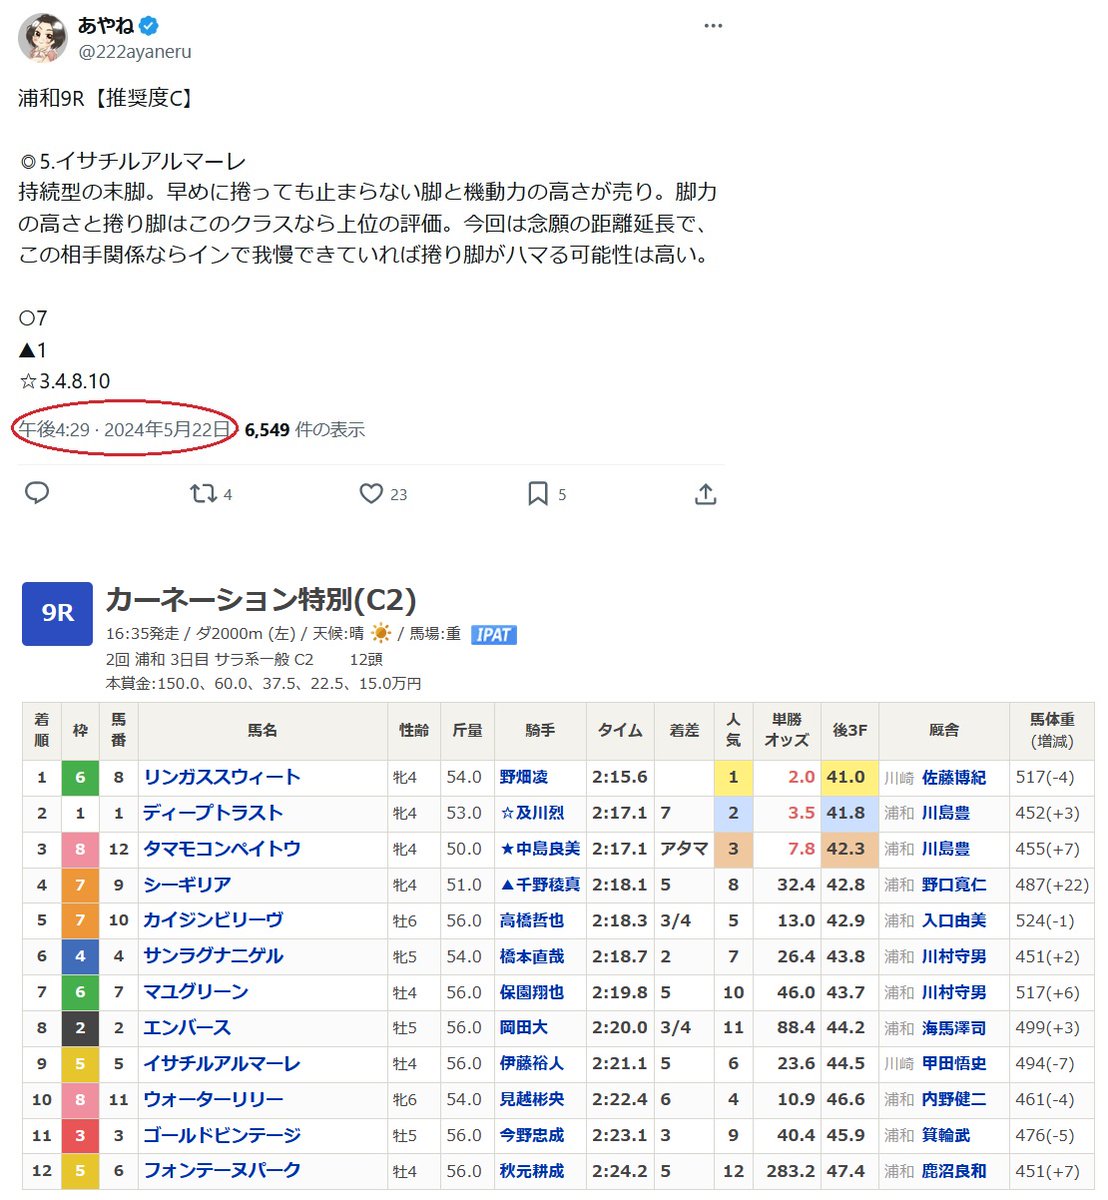Open horse カイジンビリーヴ link
Screen dimensions: 1108x1200
coord(213,920)
